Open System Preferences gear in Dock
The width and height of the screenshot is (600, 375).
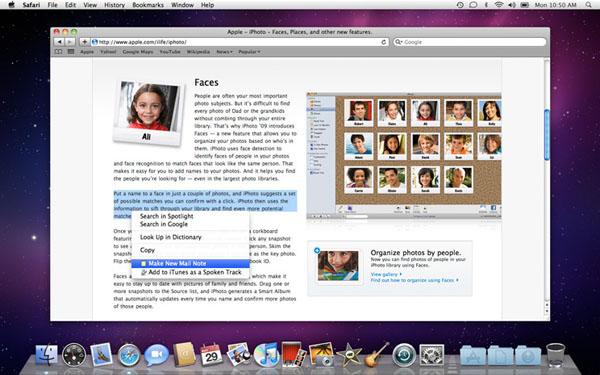pyautogui.click(x=432, y=355)
